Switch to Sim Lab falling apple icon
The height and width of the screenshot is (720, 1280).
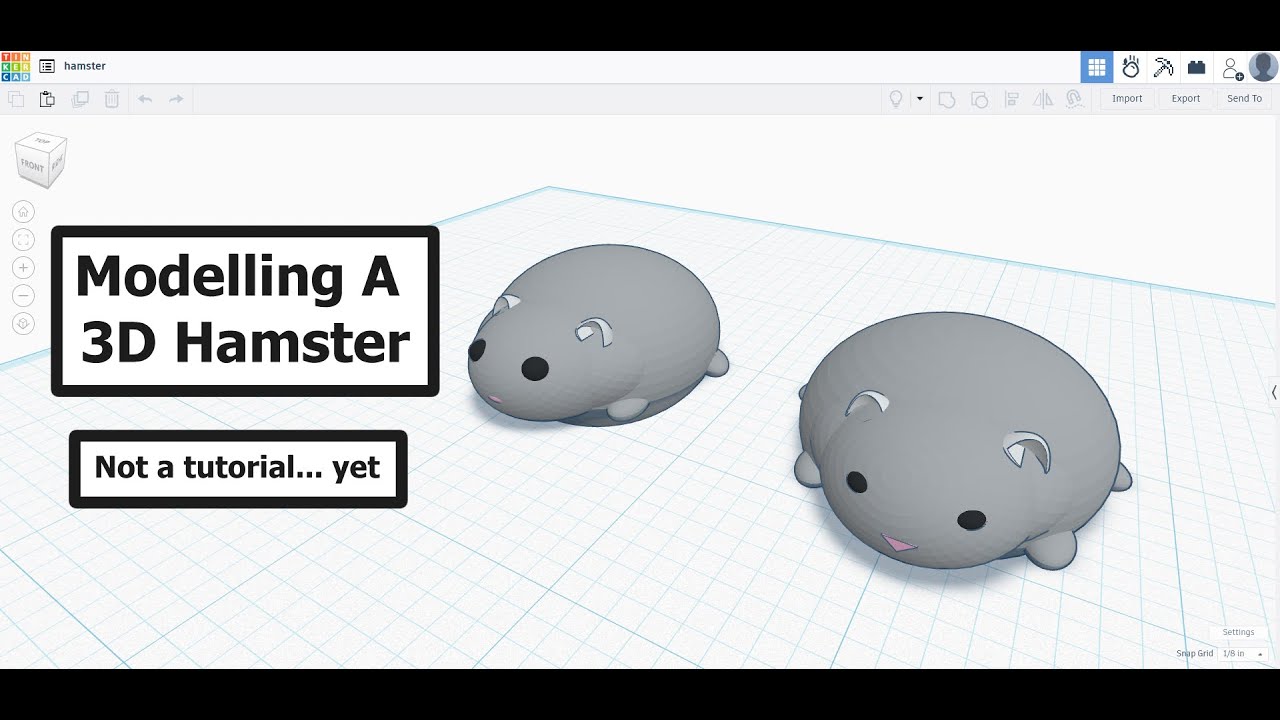[1131, 67]
